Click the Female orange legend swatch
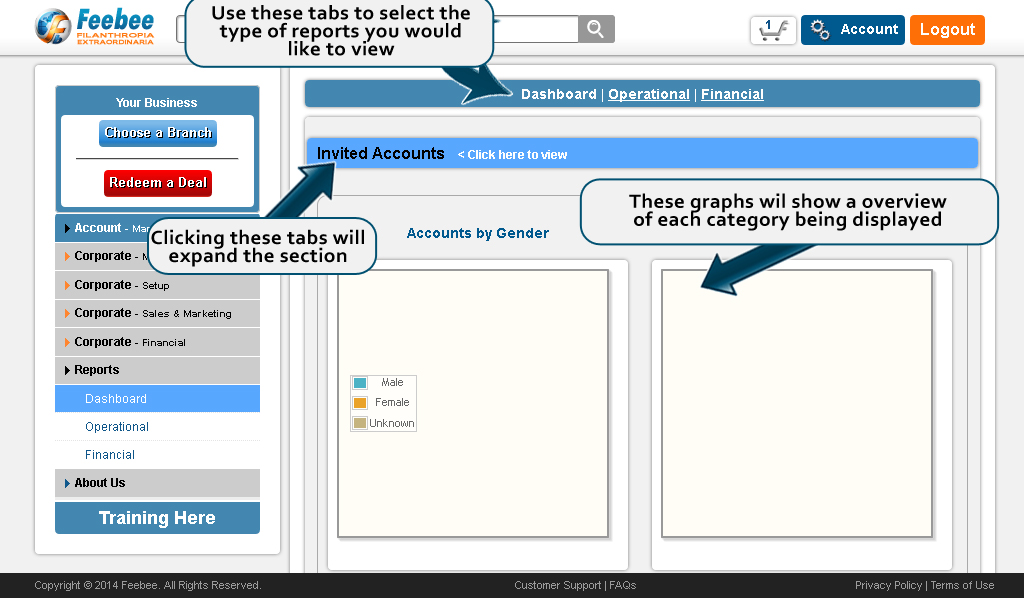1024x598 pixels. coord(360,403)
